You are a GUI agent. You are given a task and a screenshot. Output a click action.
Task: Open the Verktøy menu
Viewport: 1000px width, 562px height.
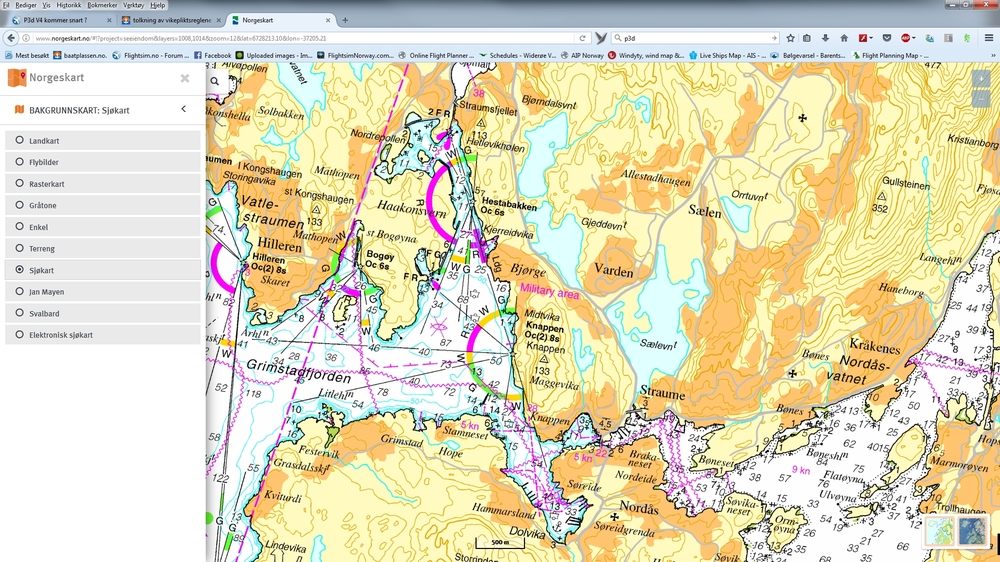pyautogui.click(x=133, y=5)
